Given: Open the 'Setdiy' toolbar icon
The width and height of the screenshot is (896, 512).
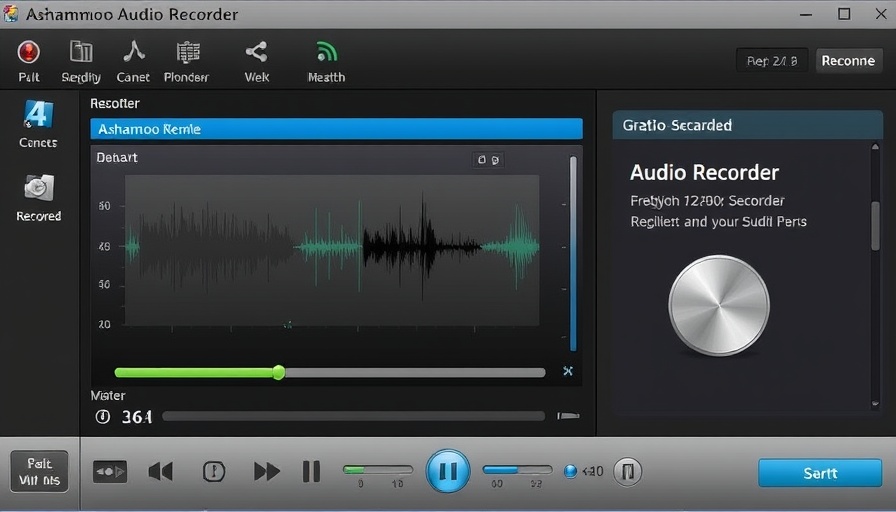Looking at the screenshot, I should pyautogui.click(x=81, y=52).
